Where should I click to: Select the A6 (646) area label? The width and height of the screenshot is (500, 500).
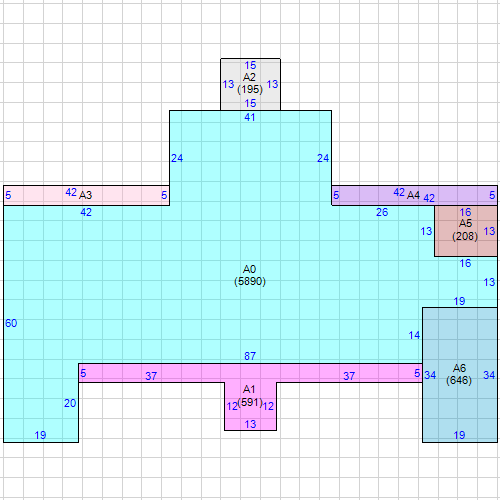[459, 374]
